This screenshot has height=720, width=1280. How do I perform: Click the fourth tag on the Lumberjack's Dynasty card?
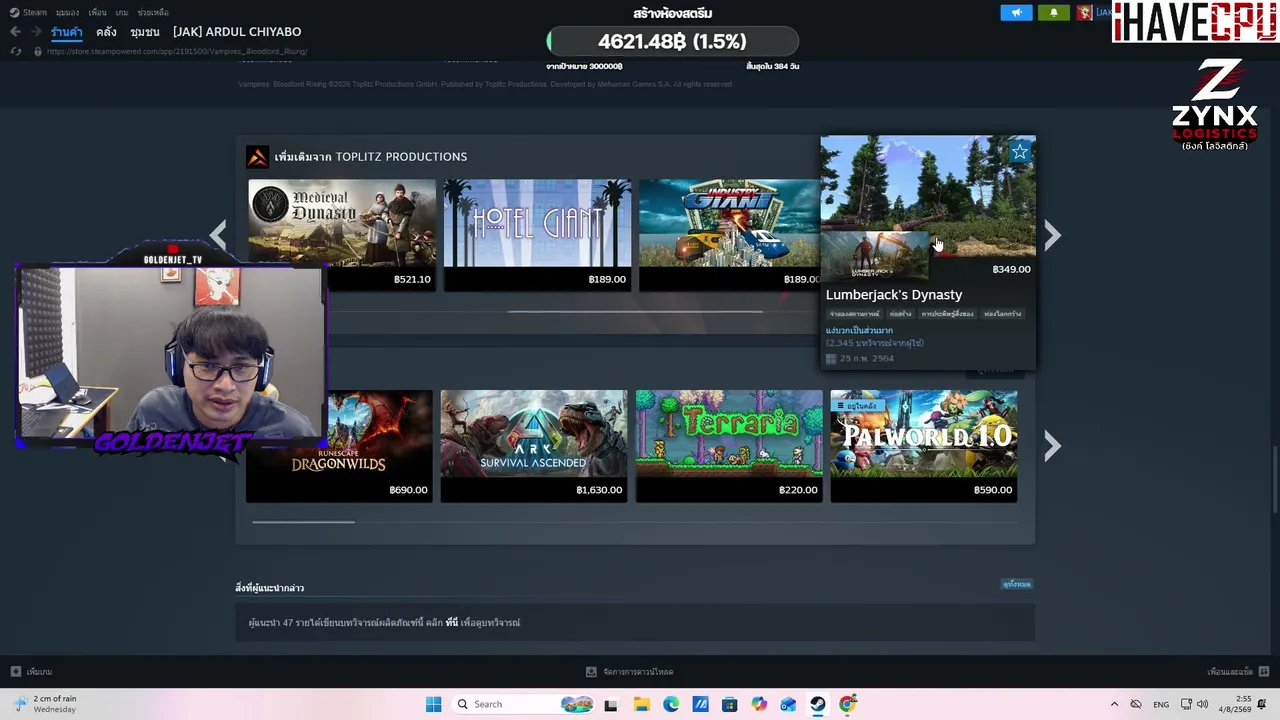click(1003, 314)
